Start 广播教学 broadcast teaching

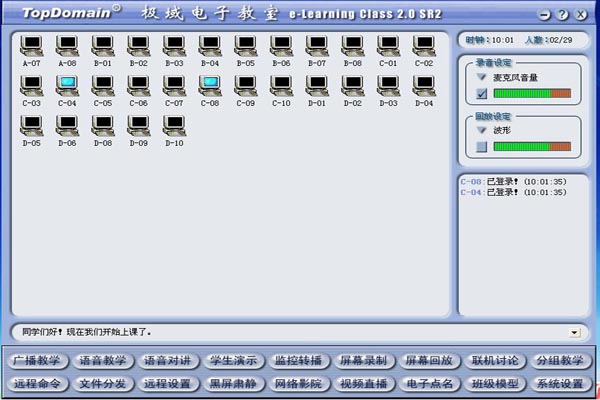(37, 361)
